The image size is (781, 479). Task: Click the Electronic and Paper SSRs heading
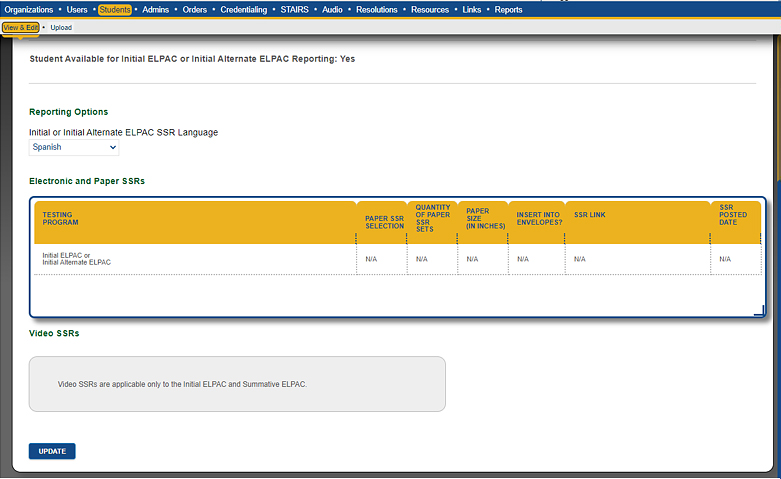point(87,181)
